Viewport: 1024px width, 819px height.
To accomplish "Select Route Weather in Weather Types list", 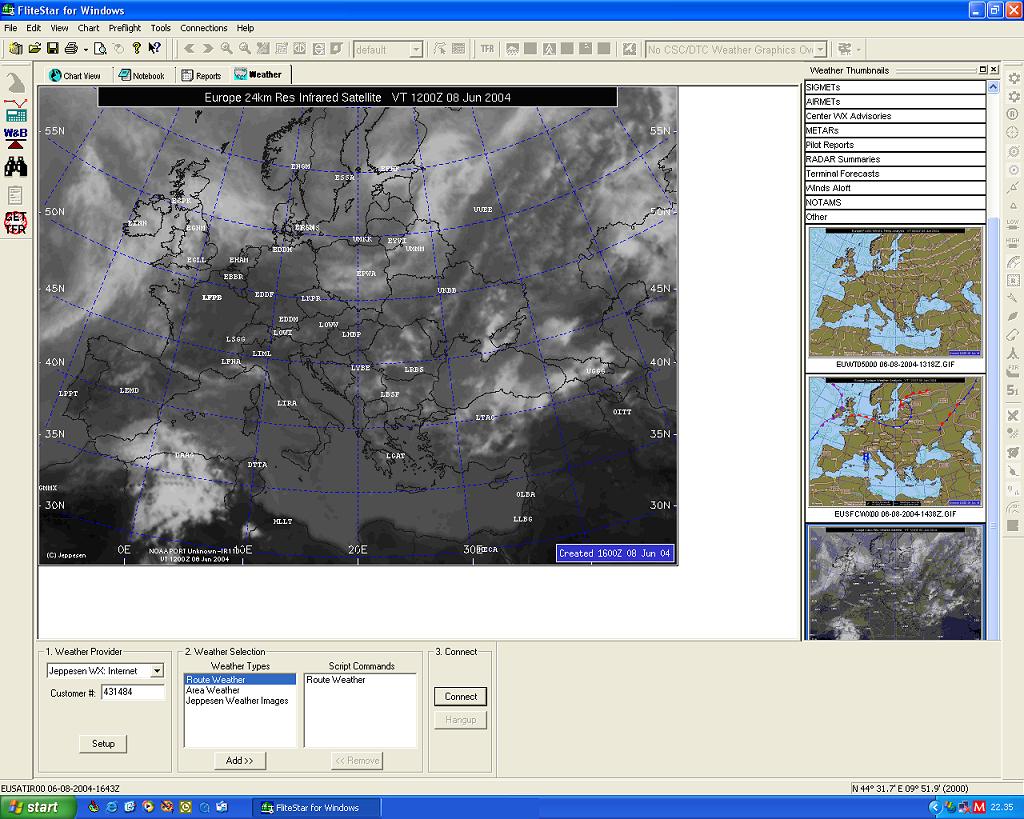I will [x=240, y=680].
